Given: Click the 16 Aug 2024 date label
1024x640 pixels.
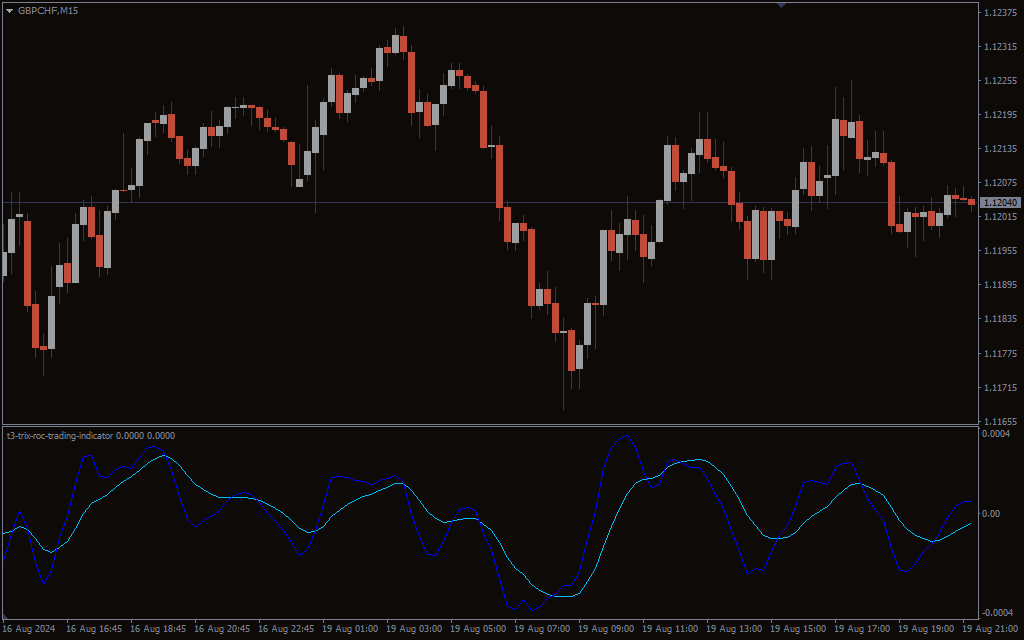Looking at the screenshot, I should click(30, 630).
